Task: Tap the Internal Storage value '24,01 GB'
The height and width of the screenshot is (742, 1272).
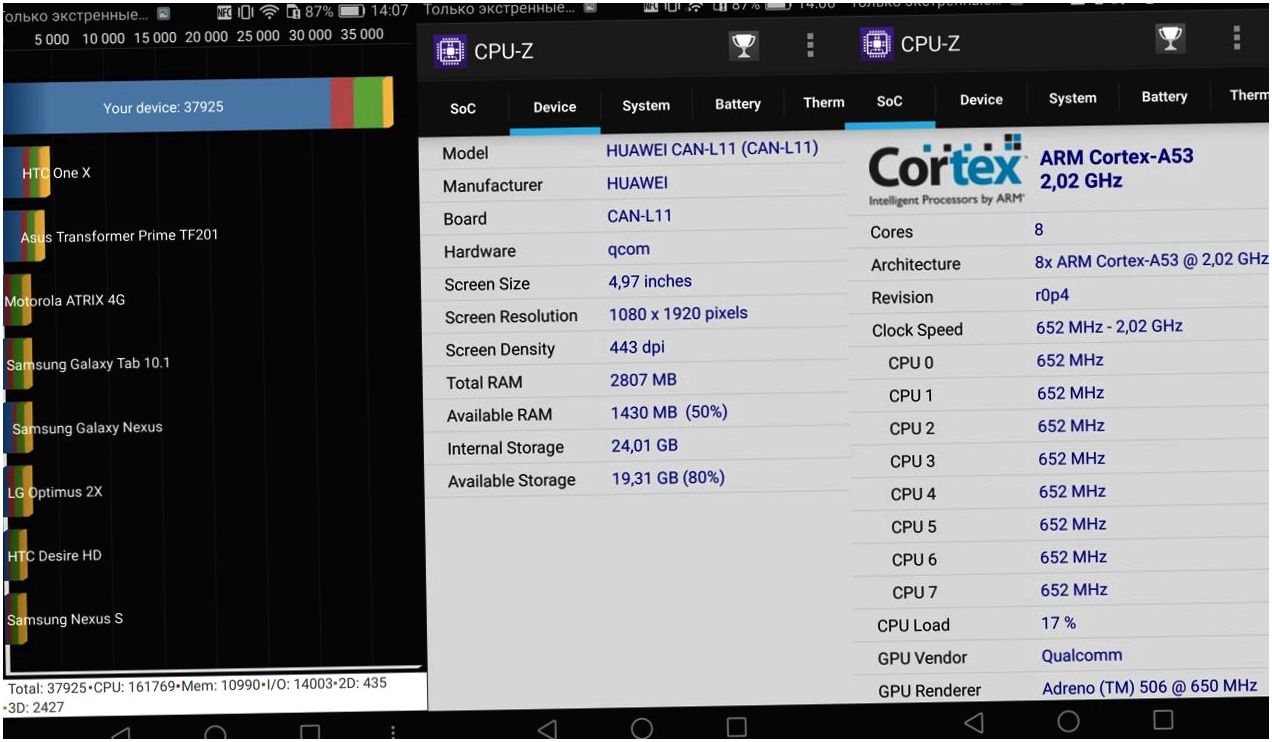Action: [644, 445]
